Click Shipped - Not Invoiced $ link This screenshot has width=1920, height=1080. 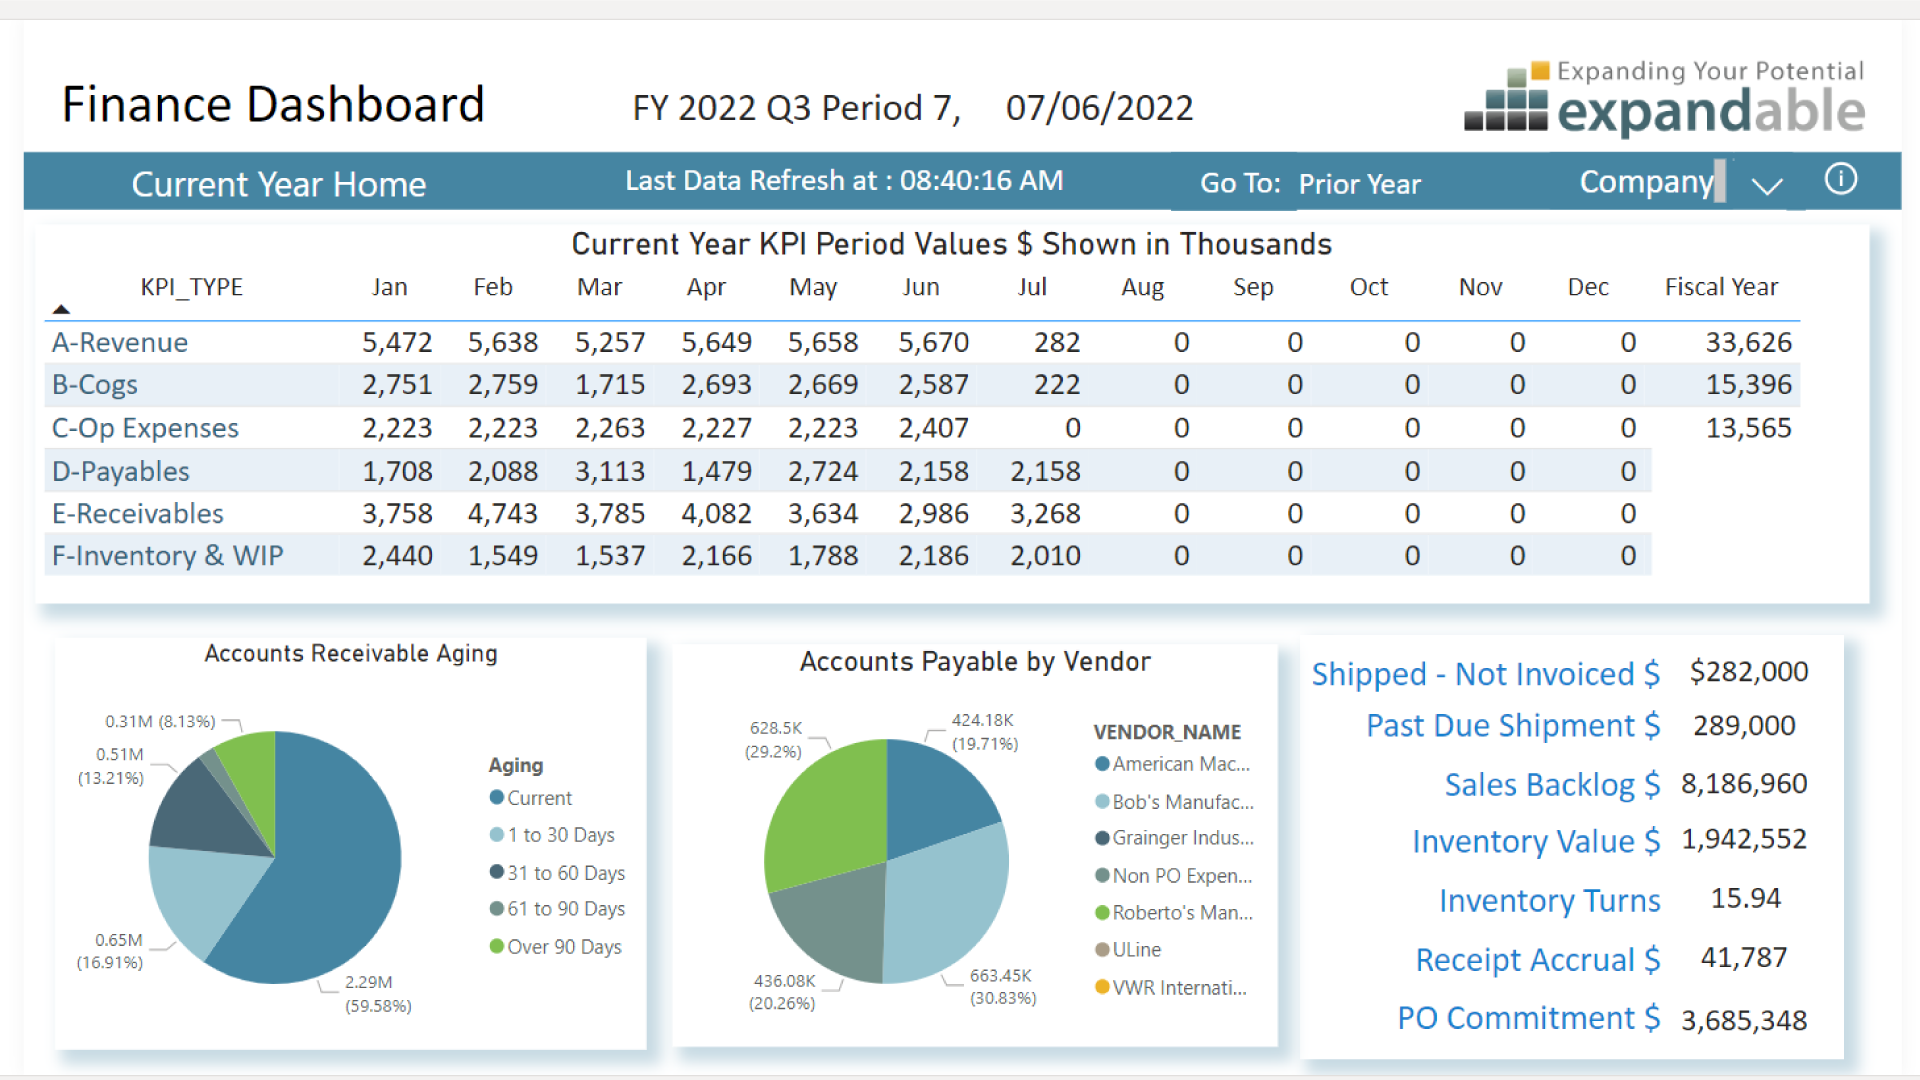[1485, 674]
